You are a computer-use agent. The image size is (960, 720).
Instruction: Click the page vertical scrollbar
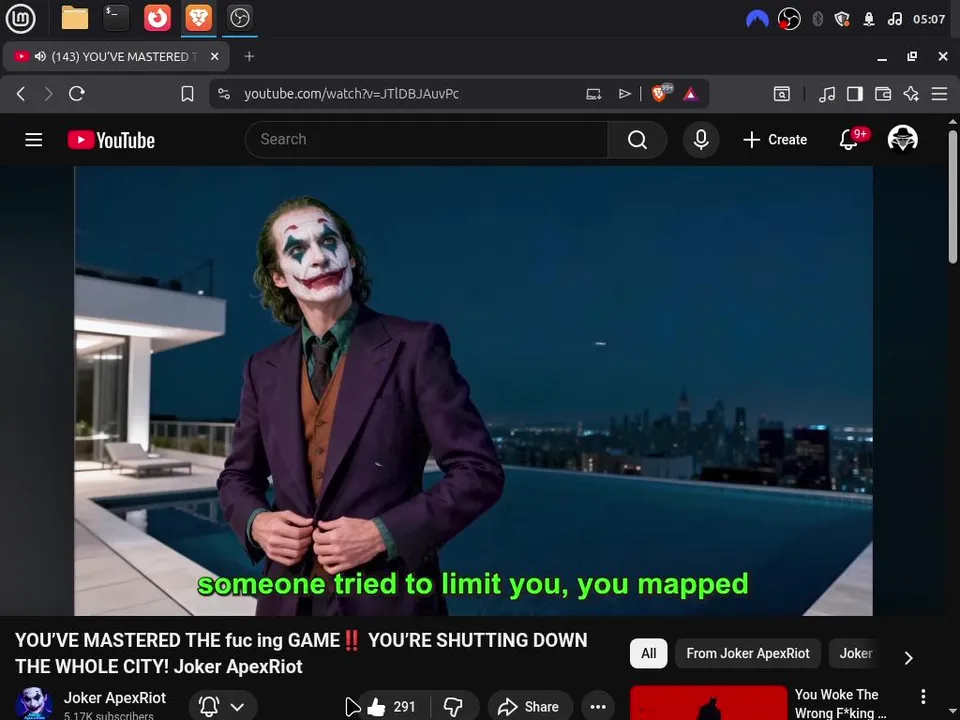pyautogui.click(x=953, y=196)
